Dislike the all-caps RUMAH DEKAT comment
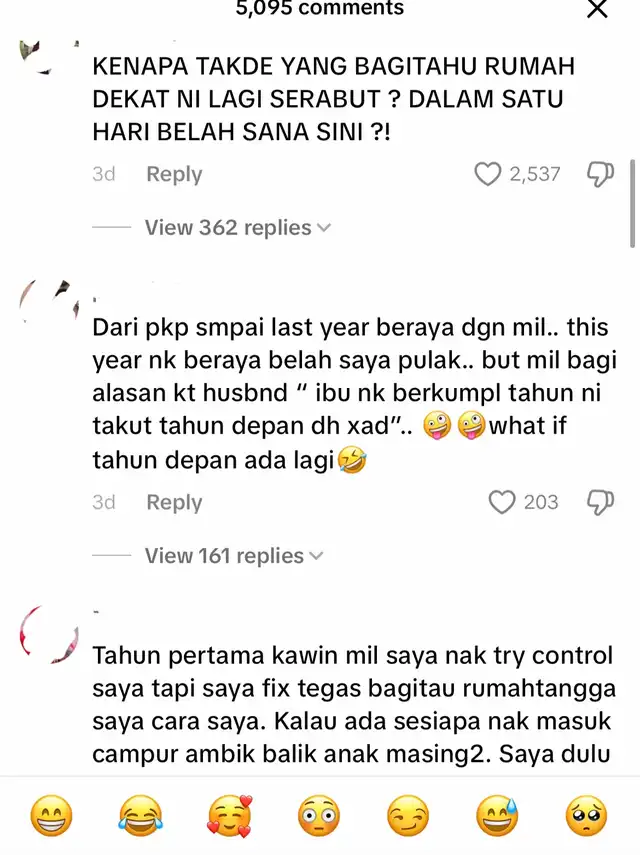Screen dimensions: 640x855 tap(600, 174)
